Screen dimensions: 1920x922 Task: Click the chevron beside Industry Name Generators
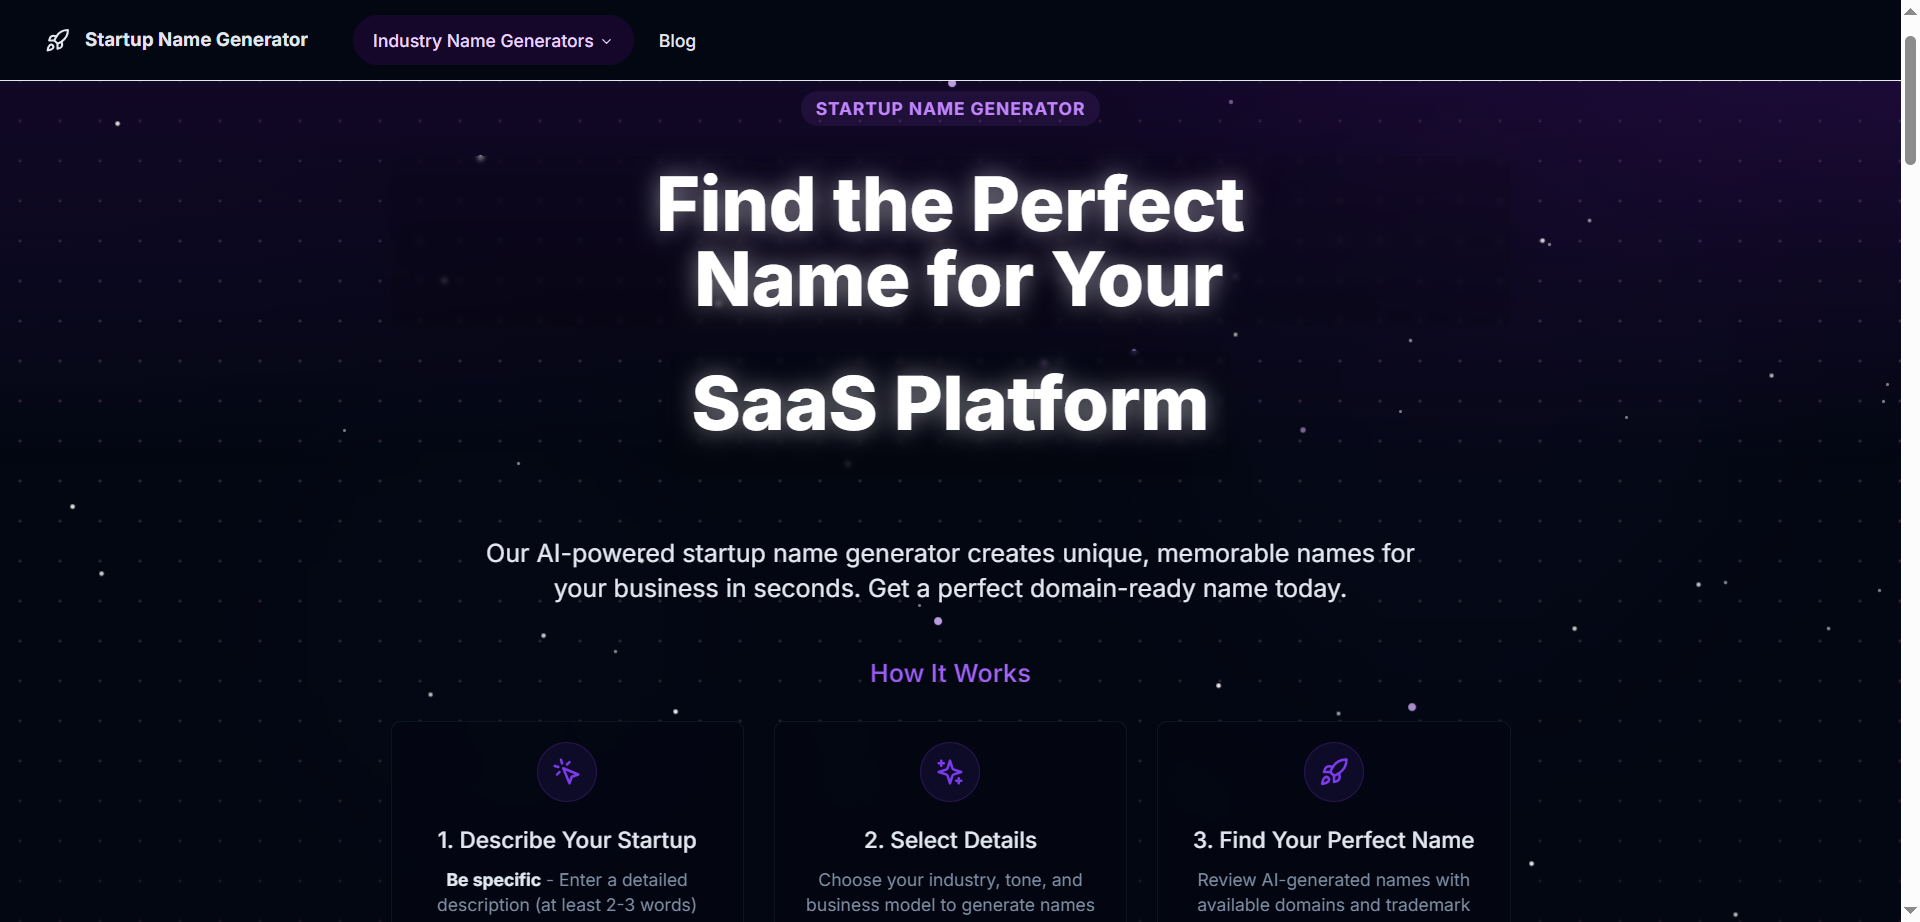[607, 41]
